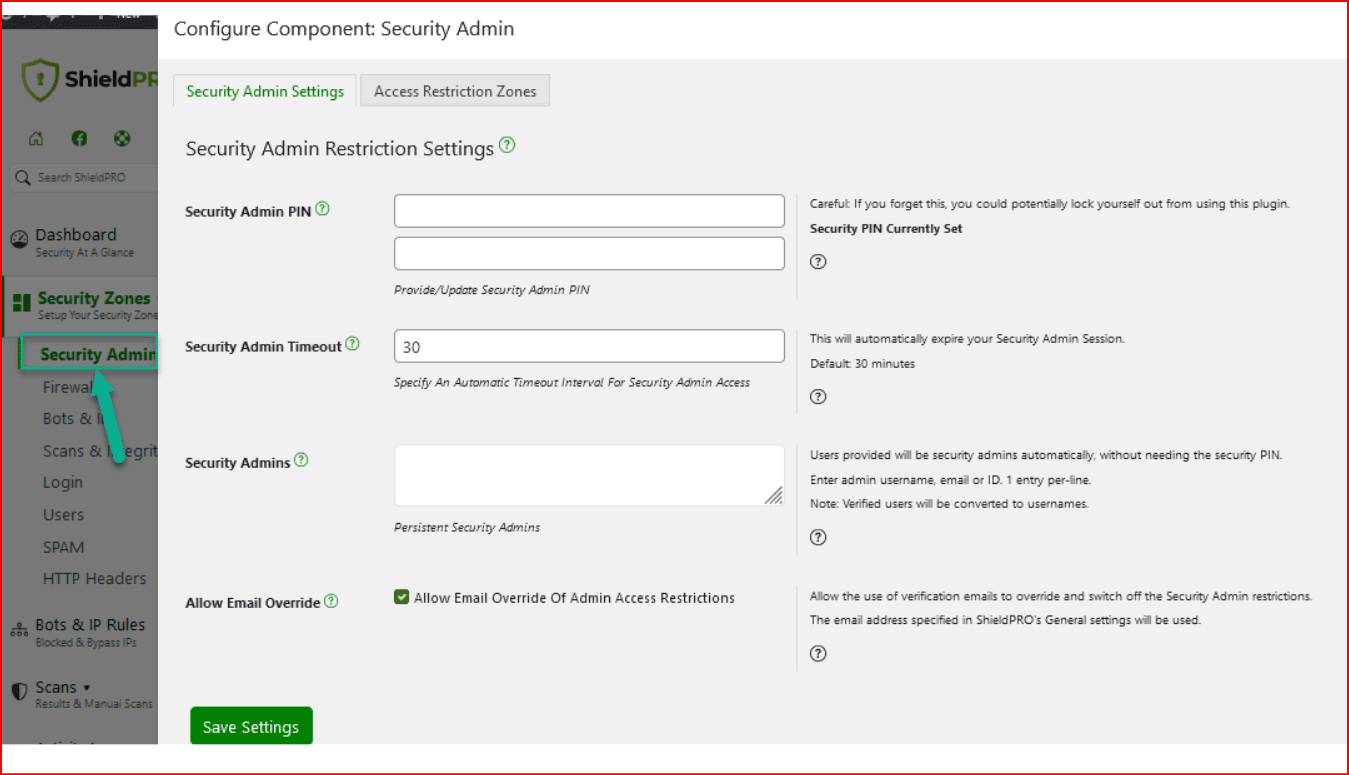The width and height of the screenshot is (1349, 775).
Task: Expand Bots & IP Rules sidebar section
Action: (x=89, y=625)
